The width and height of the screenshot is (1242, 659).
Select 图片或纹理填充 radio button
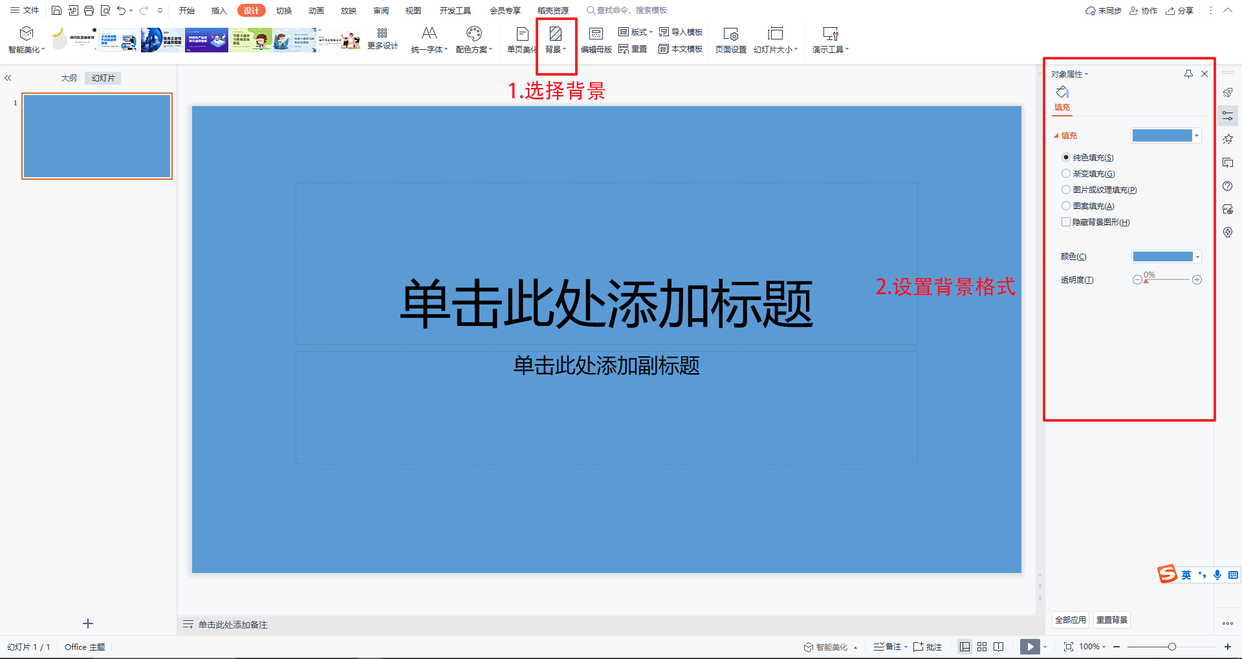pos(1066,189)
